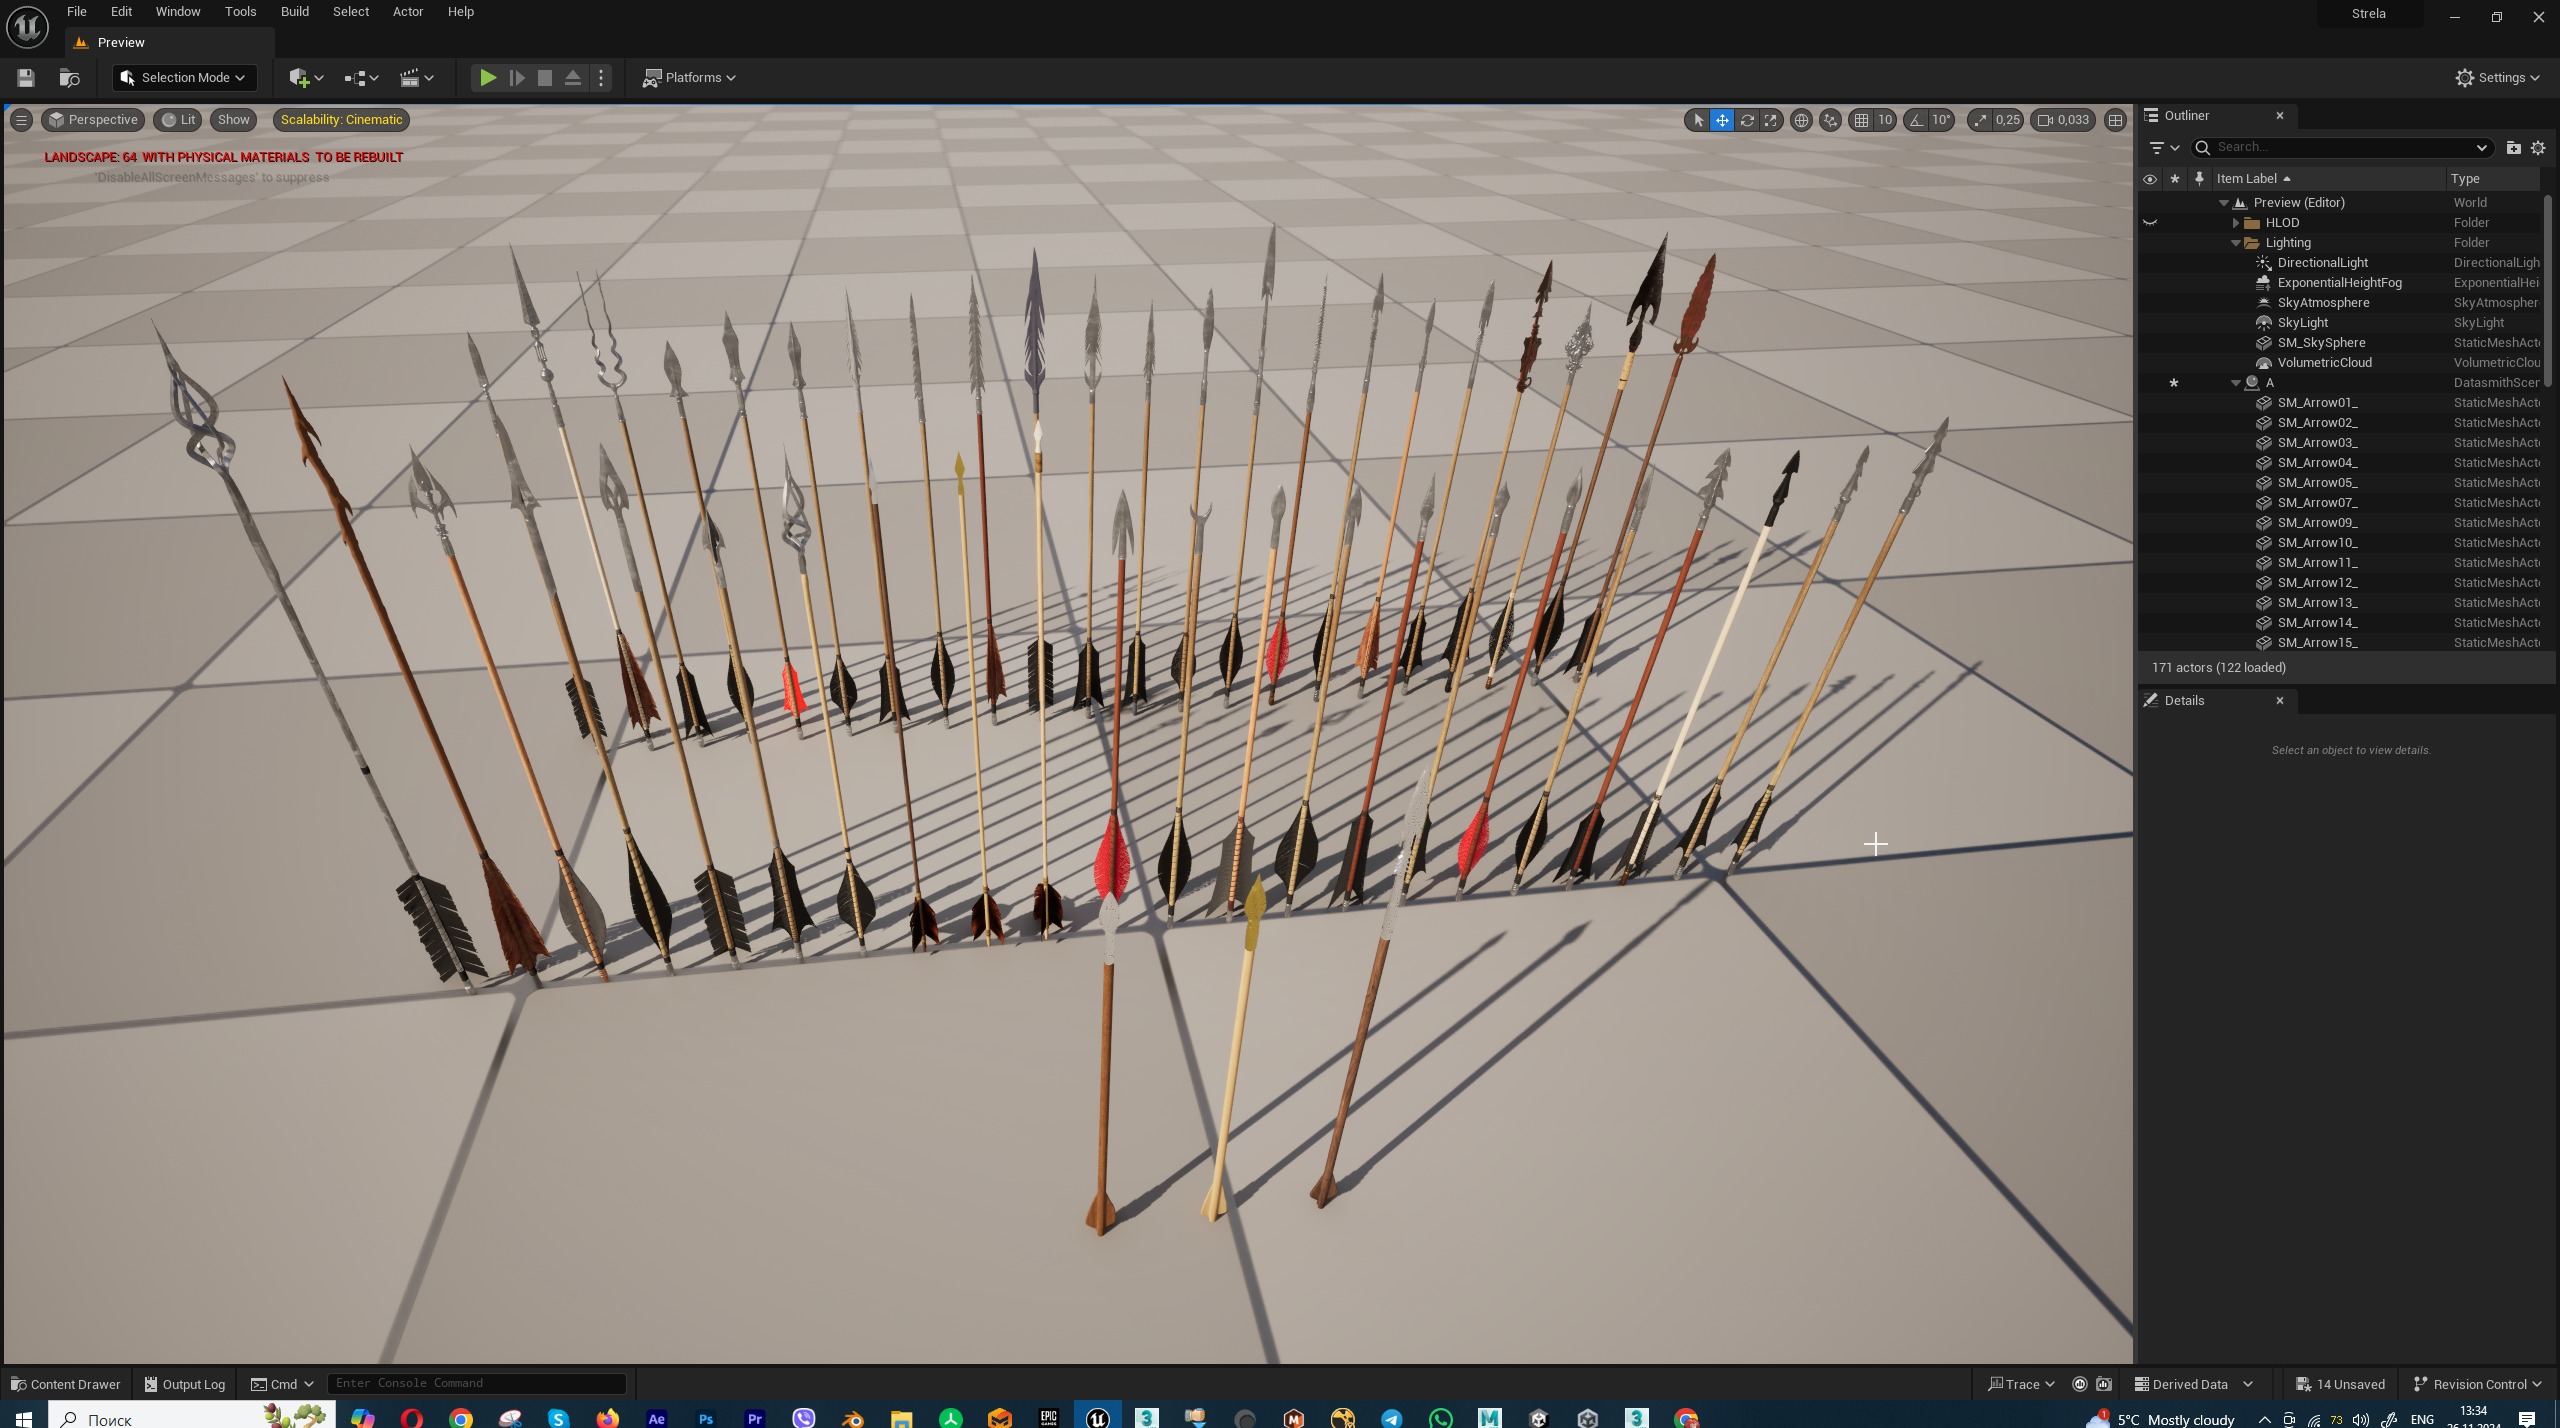The width and height of the screenshot is (2560, 1428).
Task: Activate the Rotate tool
Action: [1747, 120]
